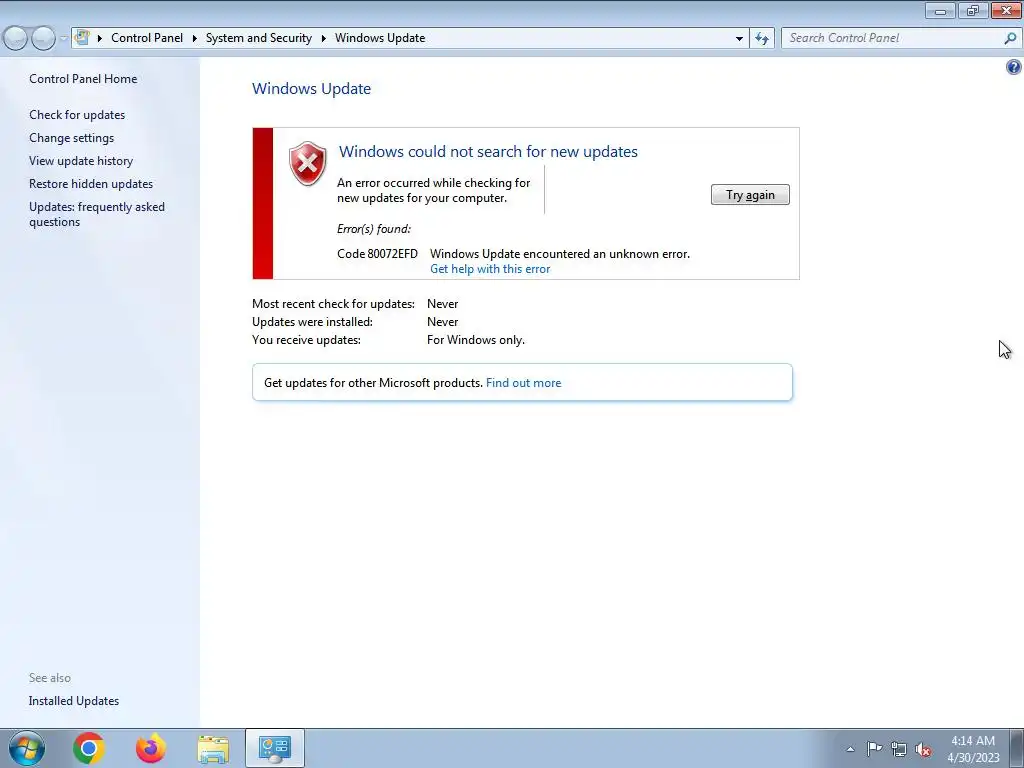
Task: Open the Windows Start orb
Action: coord(27,748)
